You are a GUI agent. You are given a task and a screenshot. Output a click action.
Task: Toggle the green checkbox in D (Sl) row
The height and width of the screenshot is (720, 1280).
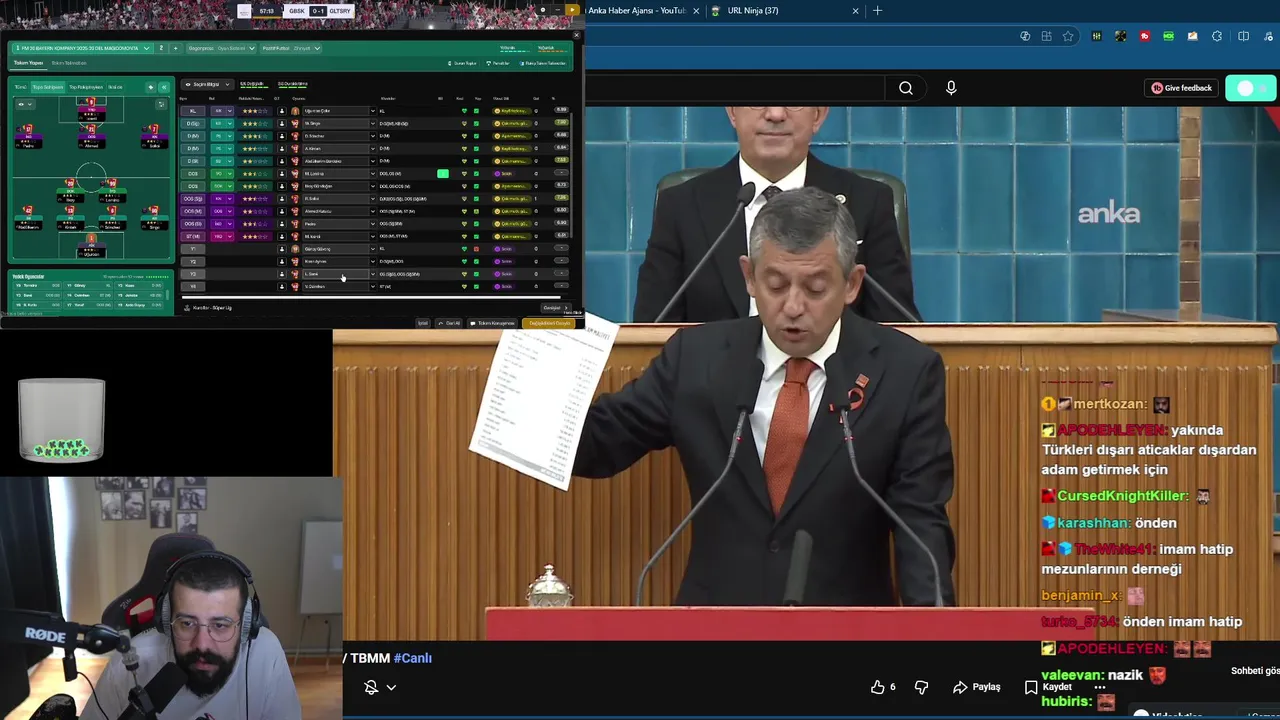[476, 161]
